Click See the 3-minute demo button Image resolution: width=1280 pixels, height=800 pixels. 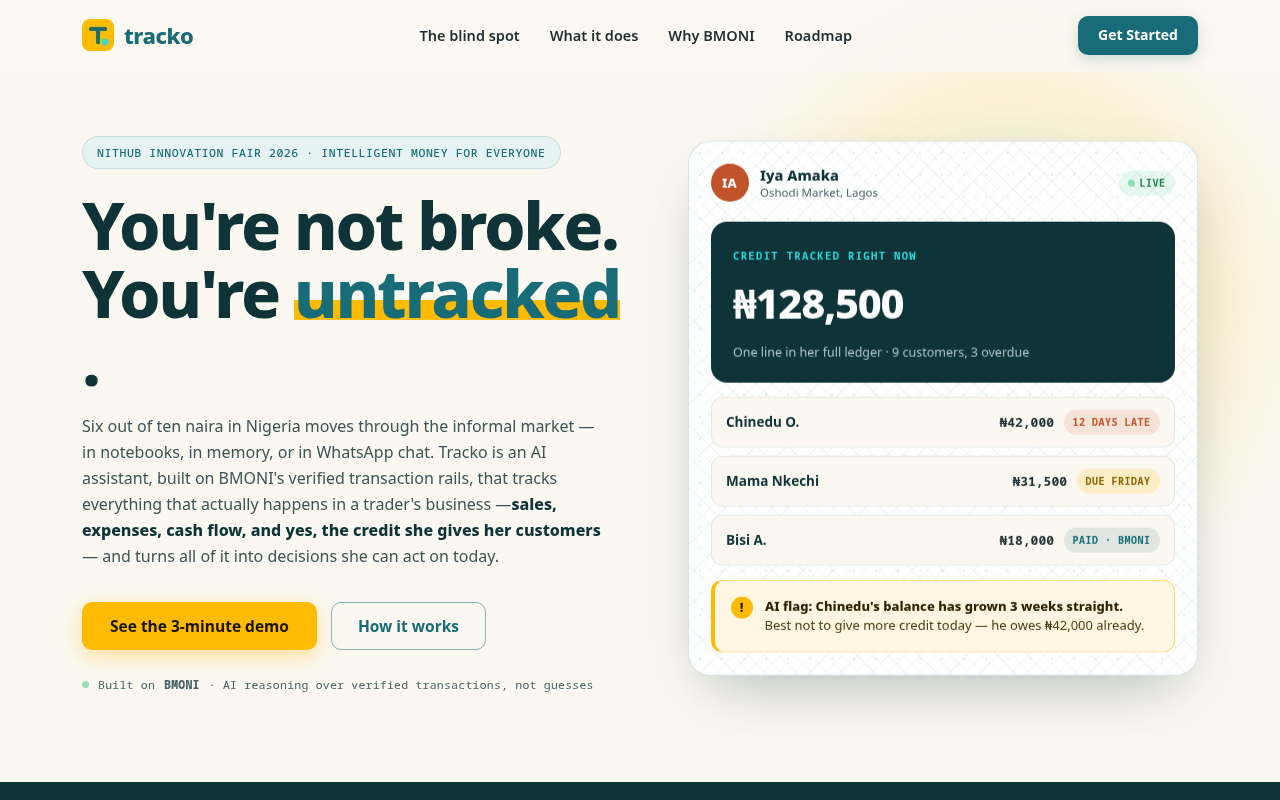[199, 626]
